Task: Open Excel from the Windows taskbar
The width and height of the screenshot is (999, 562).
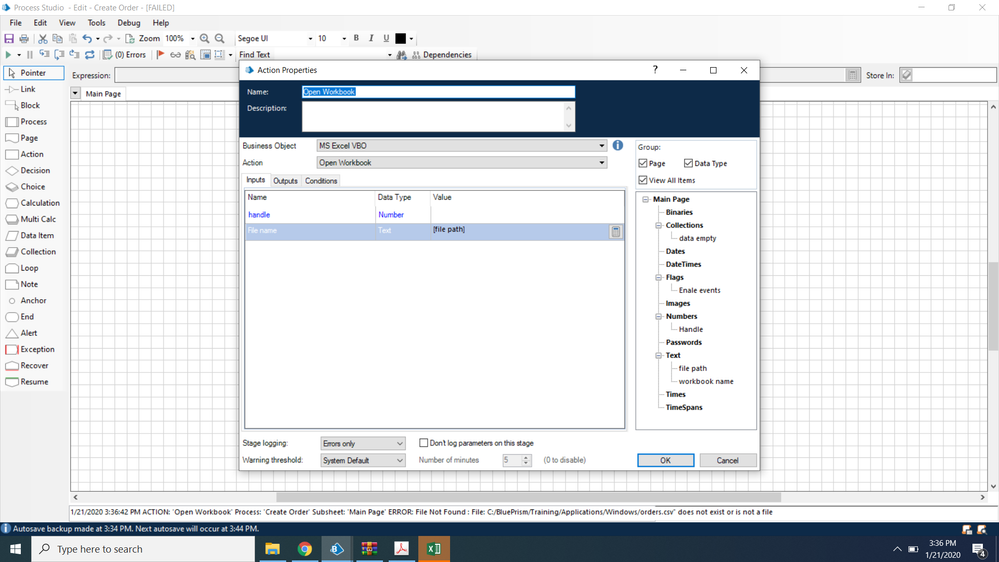Action: (x=433, y=549)
